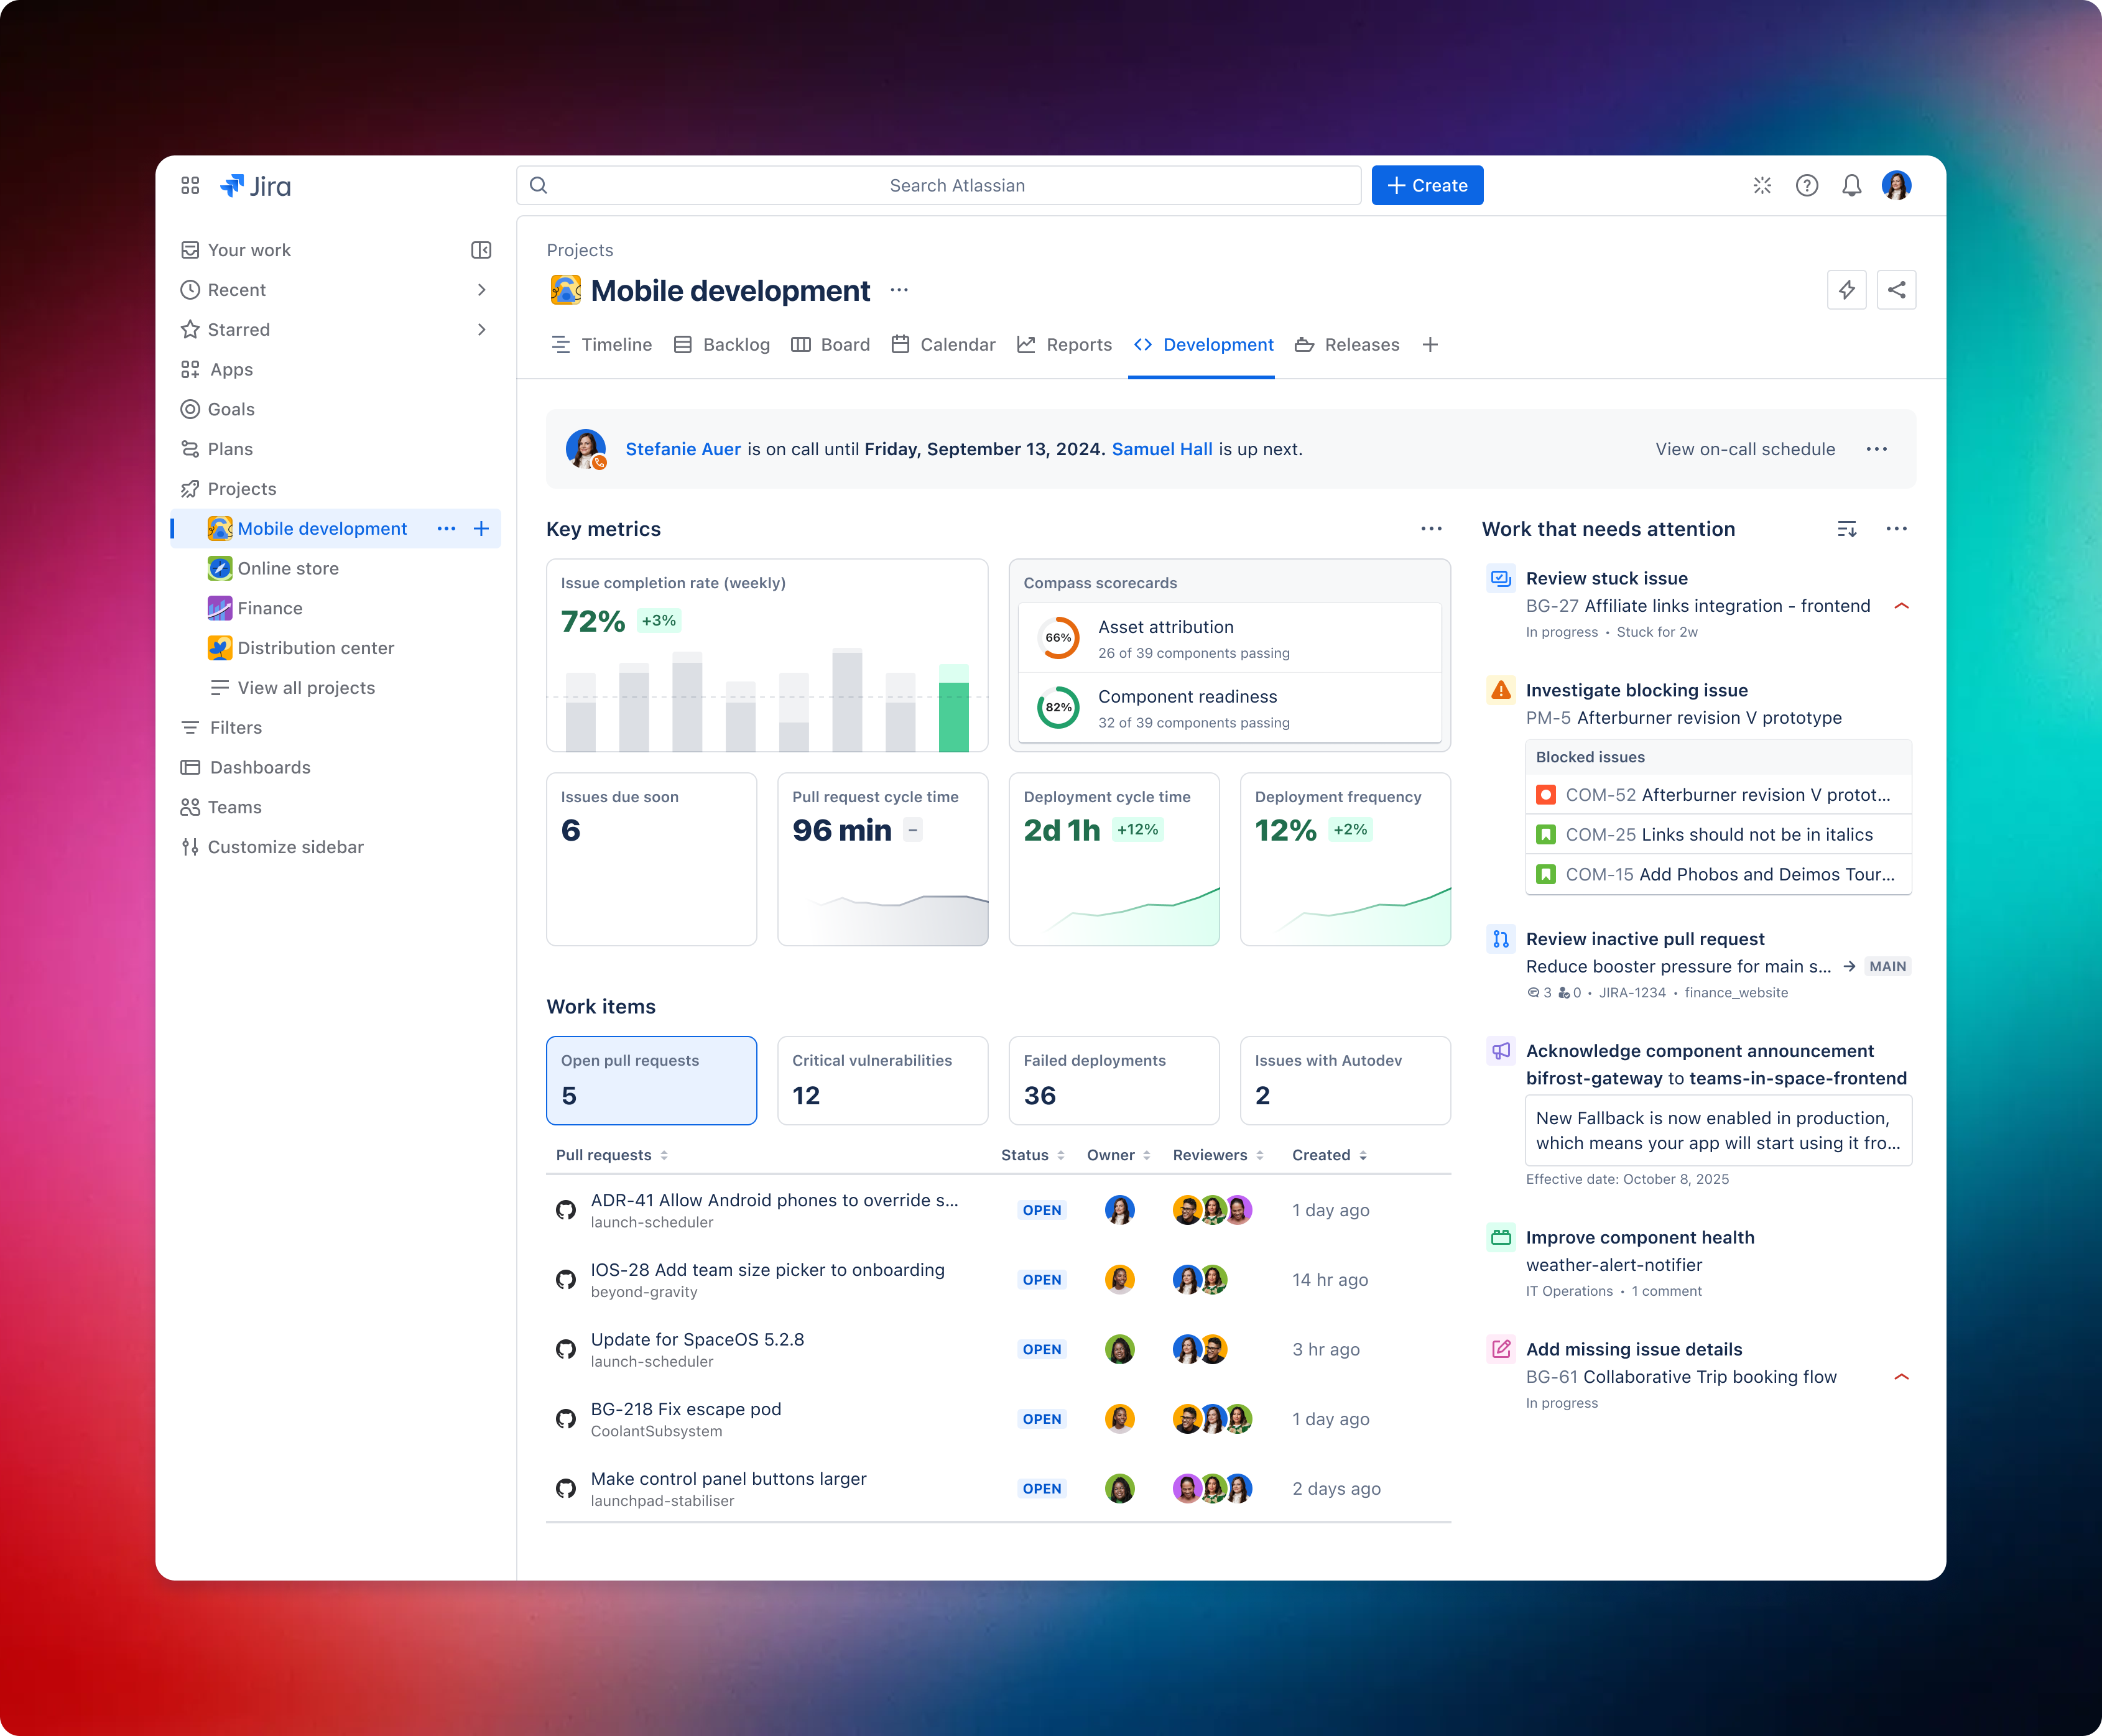
Task: Collapse the Review stuck issue item
Action: point(1901,606)
